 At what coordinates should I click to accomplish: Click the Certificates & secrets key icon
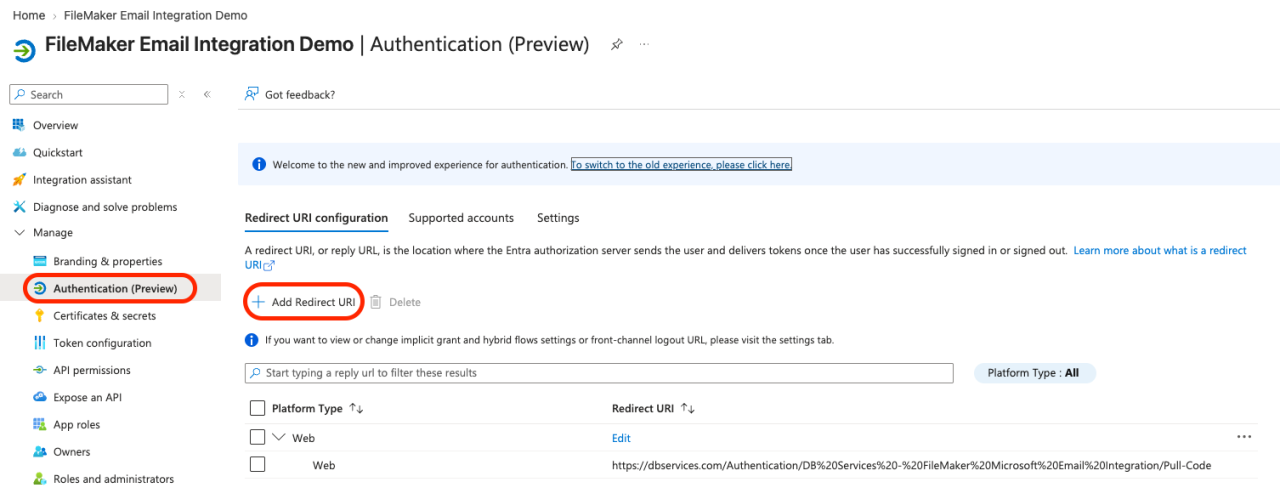(40, 316)
